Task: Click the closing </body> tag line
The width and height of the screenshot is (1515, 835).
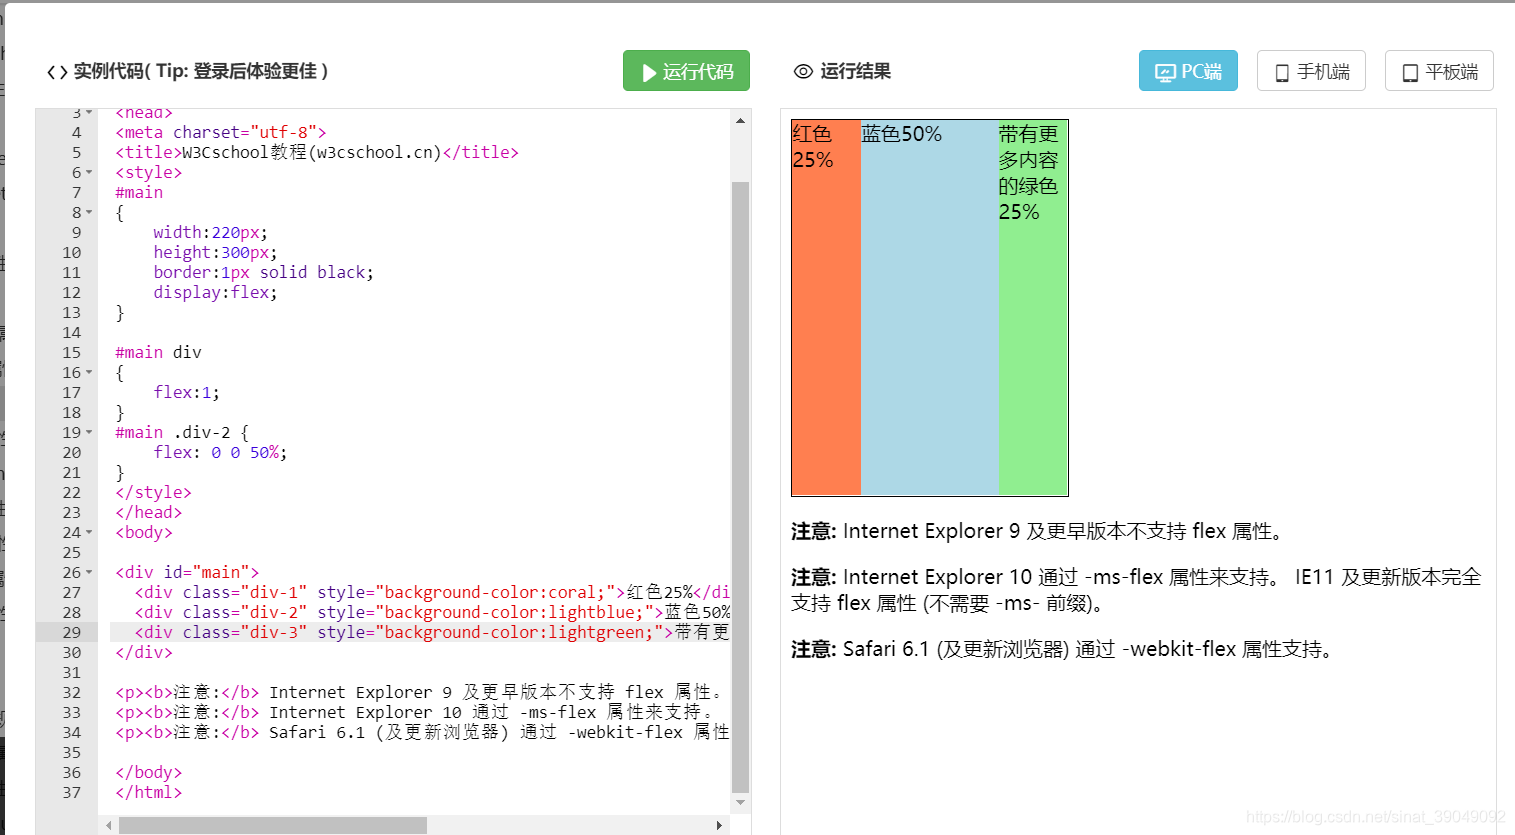Action: [149, 772]
